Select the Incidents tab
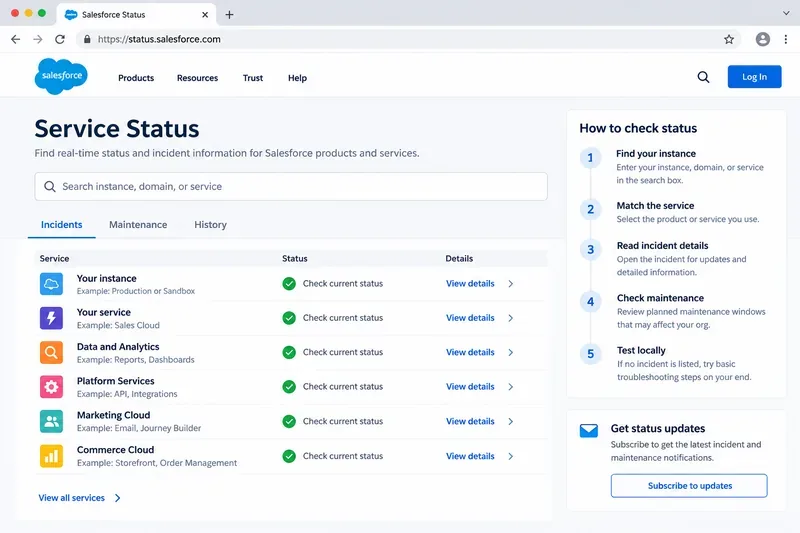 pos(62,225)
